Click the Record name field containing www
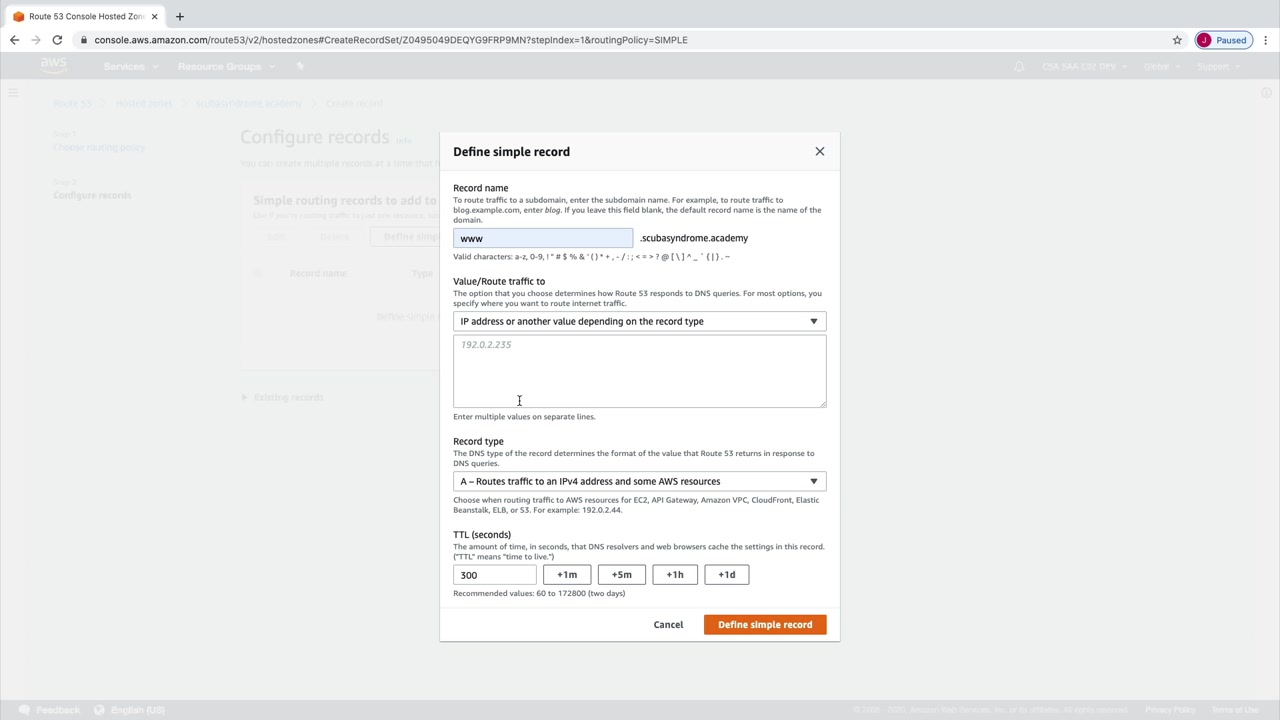The height and width of the screenshot is (720, 1280). tap(543, 238)
